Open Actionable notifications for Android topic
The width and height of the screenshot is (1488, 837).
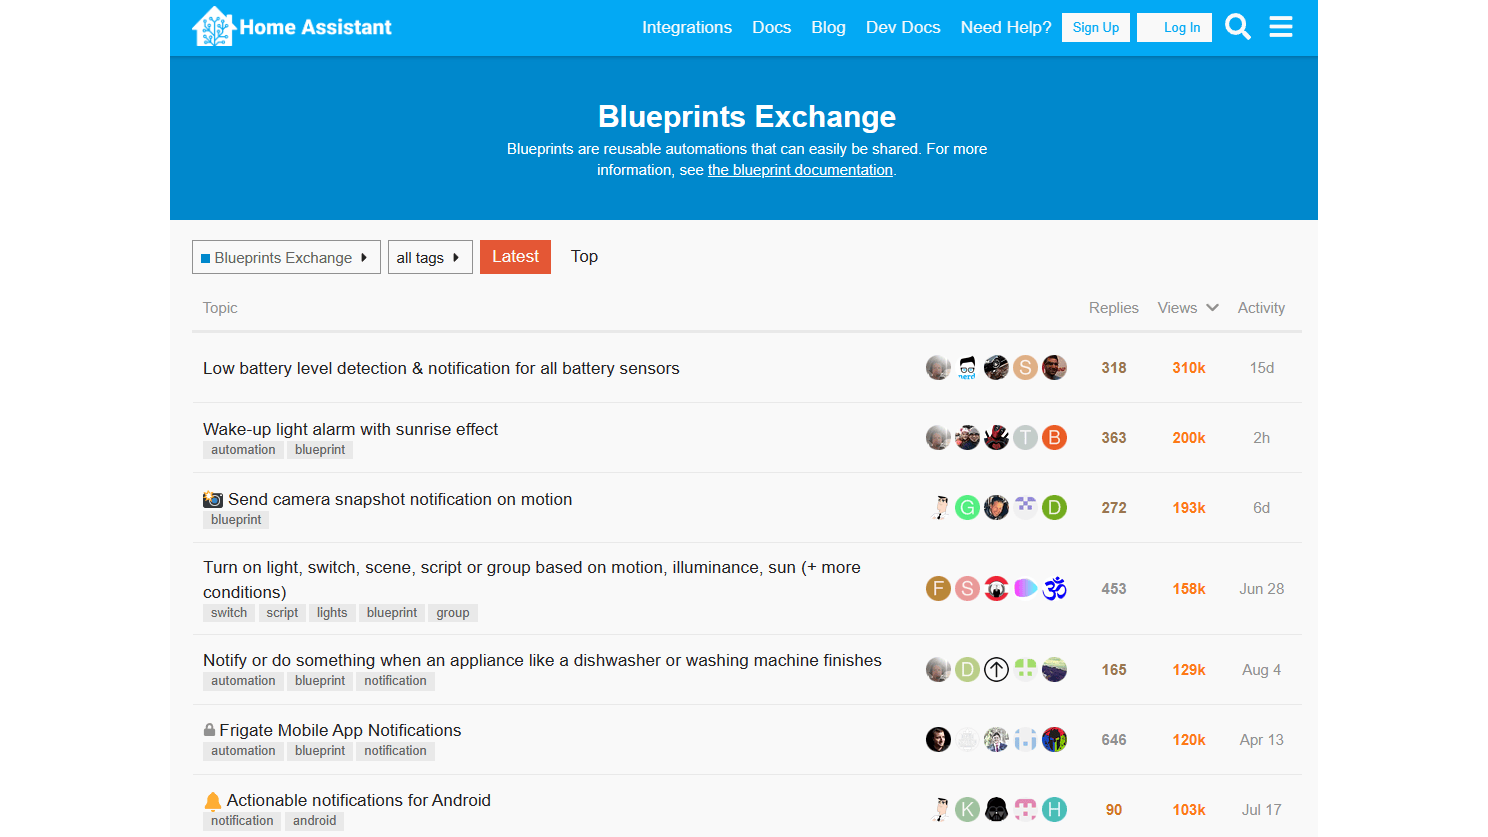[x=358, y=800]
